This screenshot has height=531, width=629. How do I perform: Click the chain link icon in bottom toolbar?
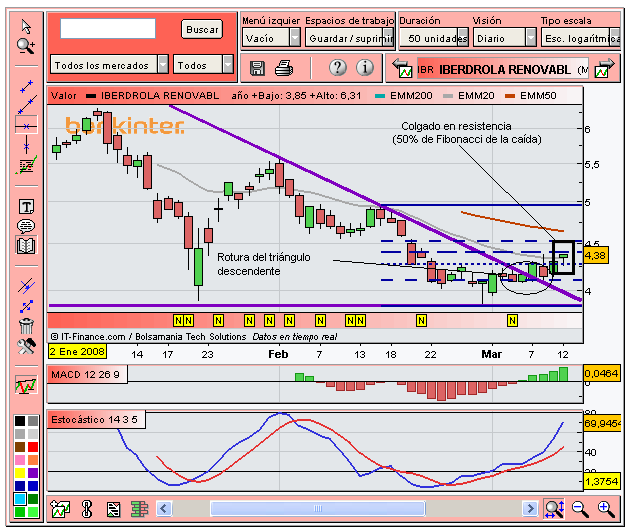click(87, 509)
